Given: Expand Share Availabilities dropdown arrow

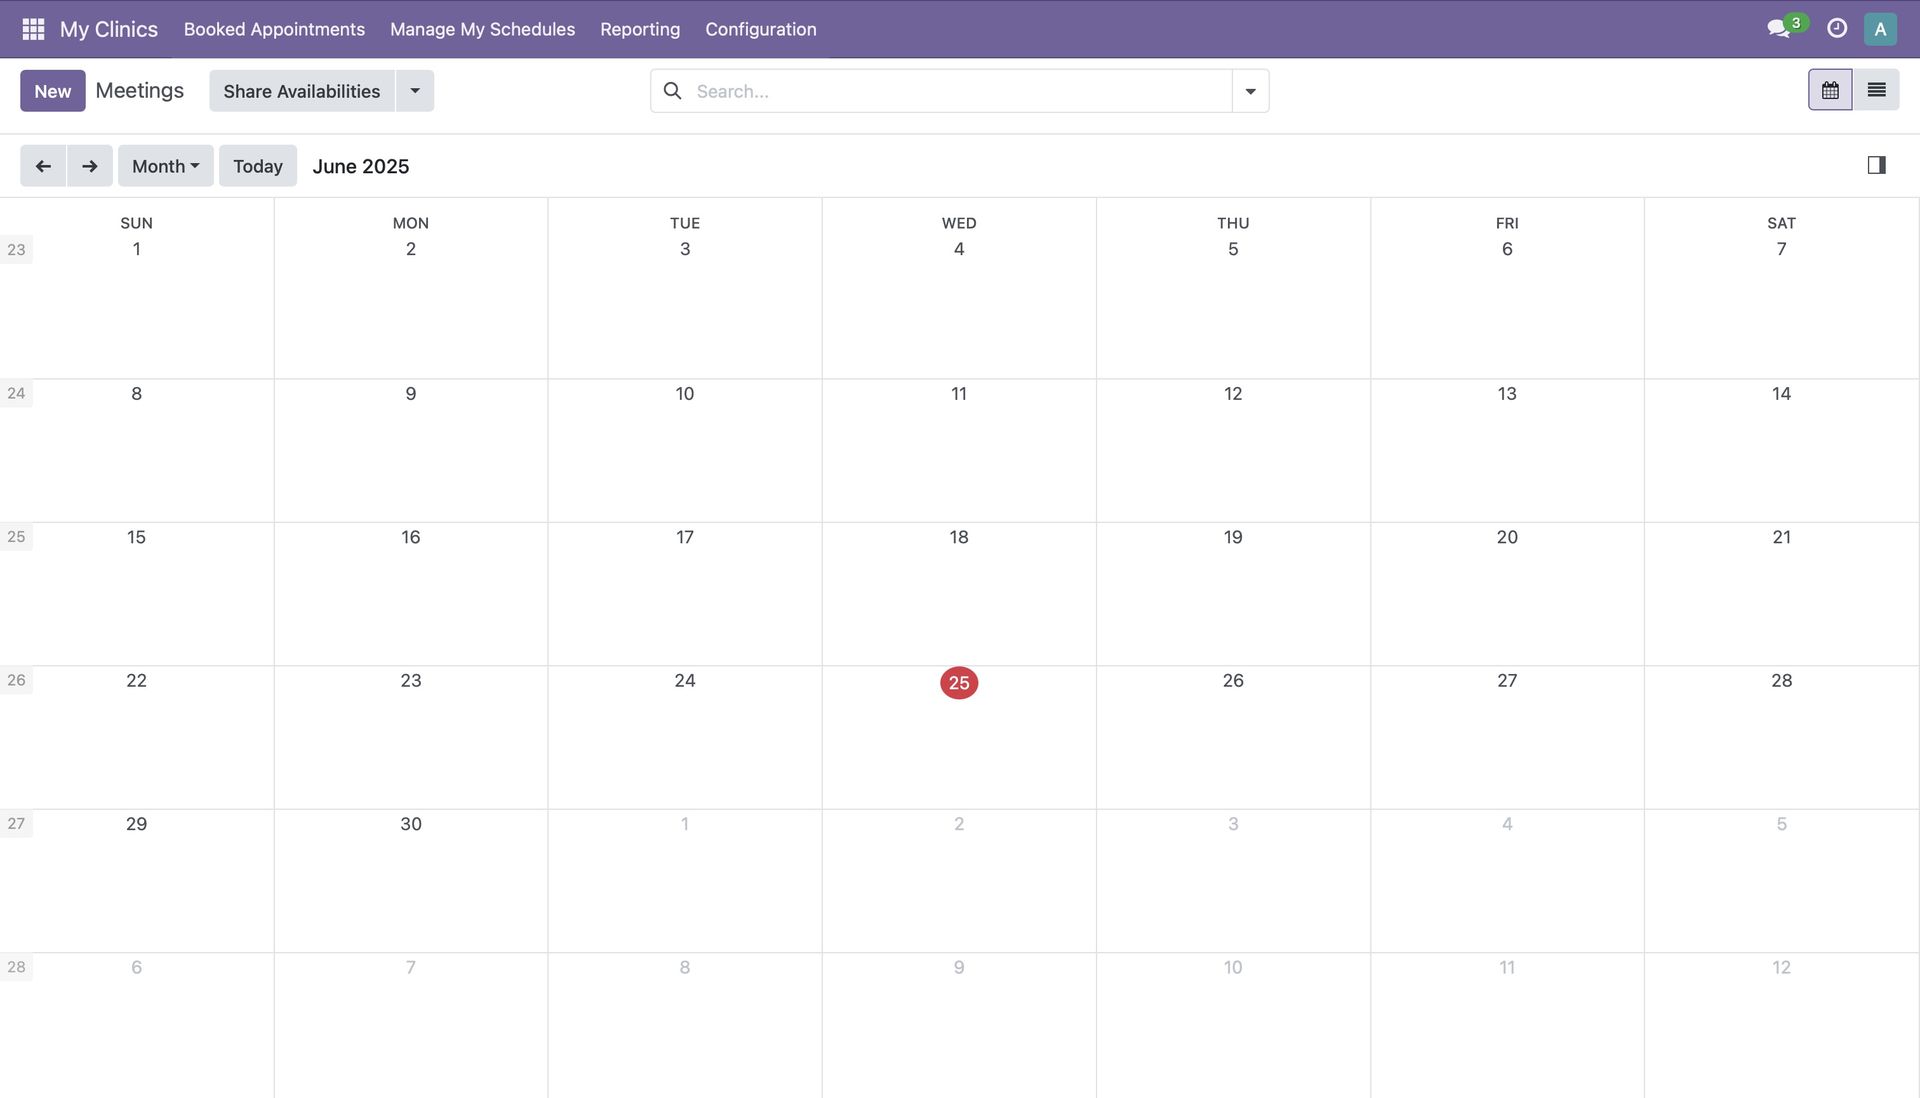Looking at the screenshot, I should tap(415, 91).
